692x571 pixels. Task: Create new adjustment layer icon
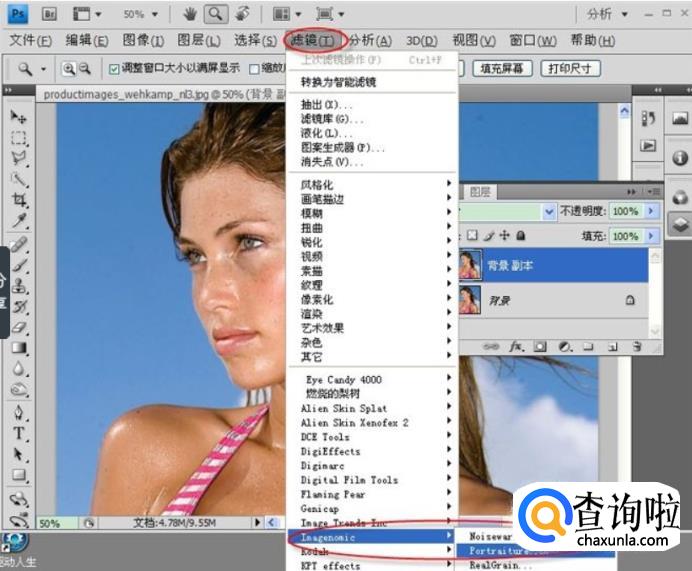pyautogui.click(x=564, y=347)
